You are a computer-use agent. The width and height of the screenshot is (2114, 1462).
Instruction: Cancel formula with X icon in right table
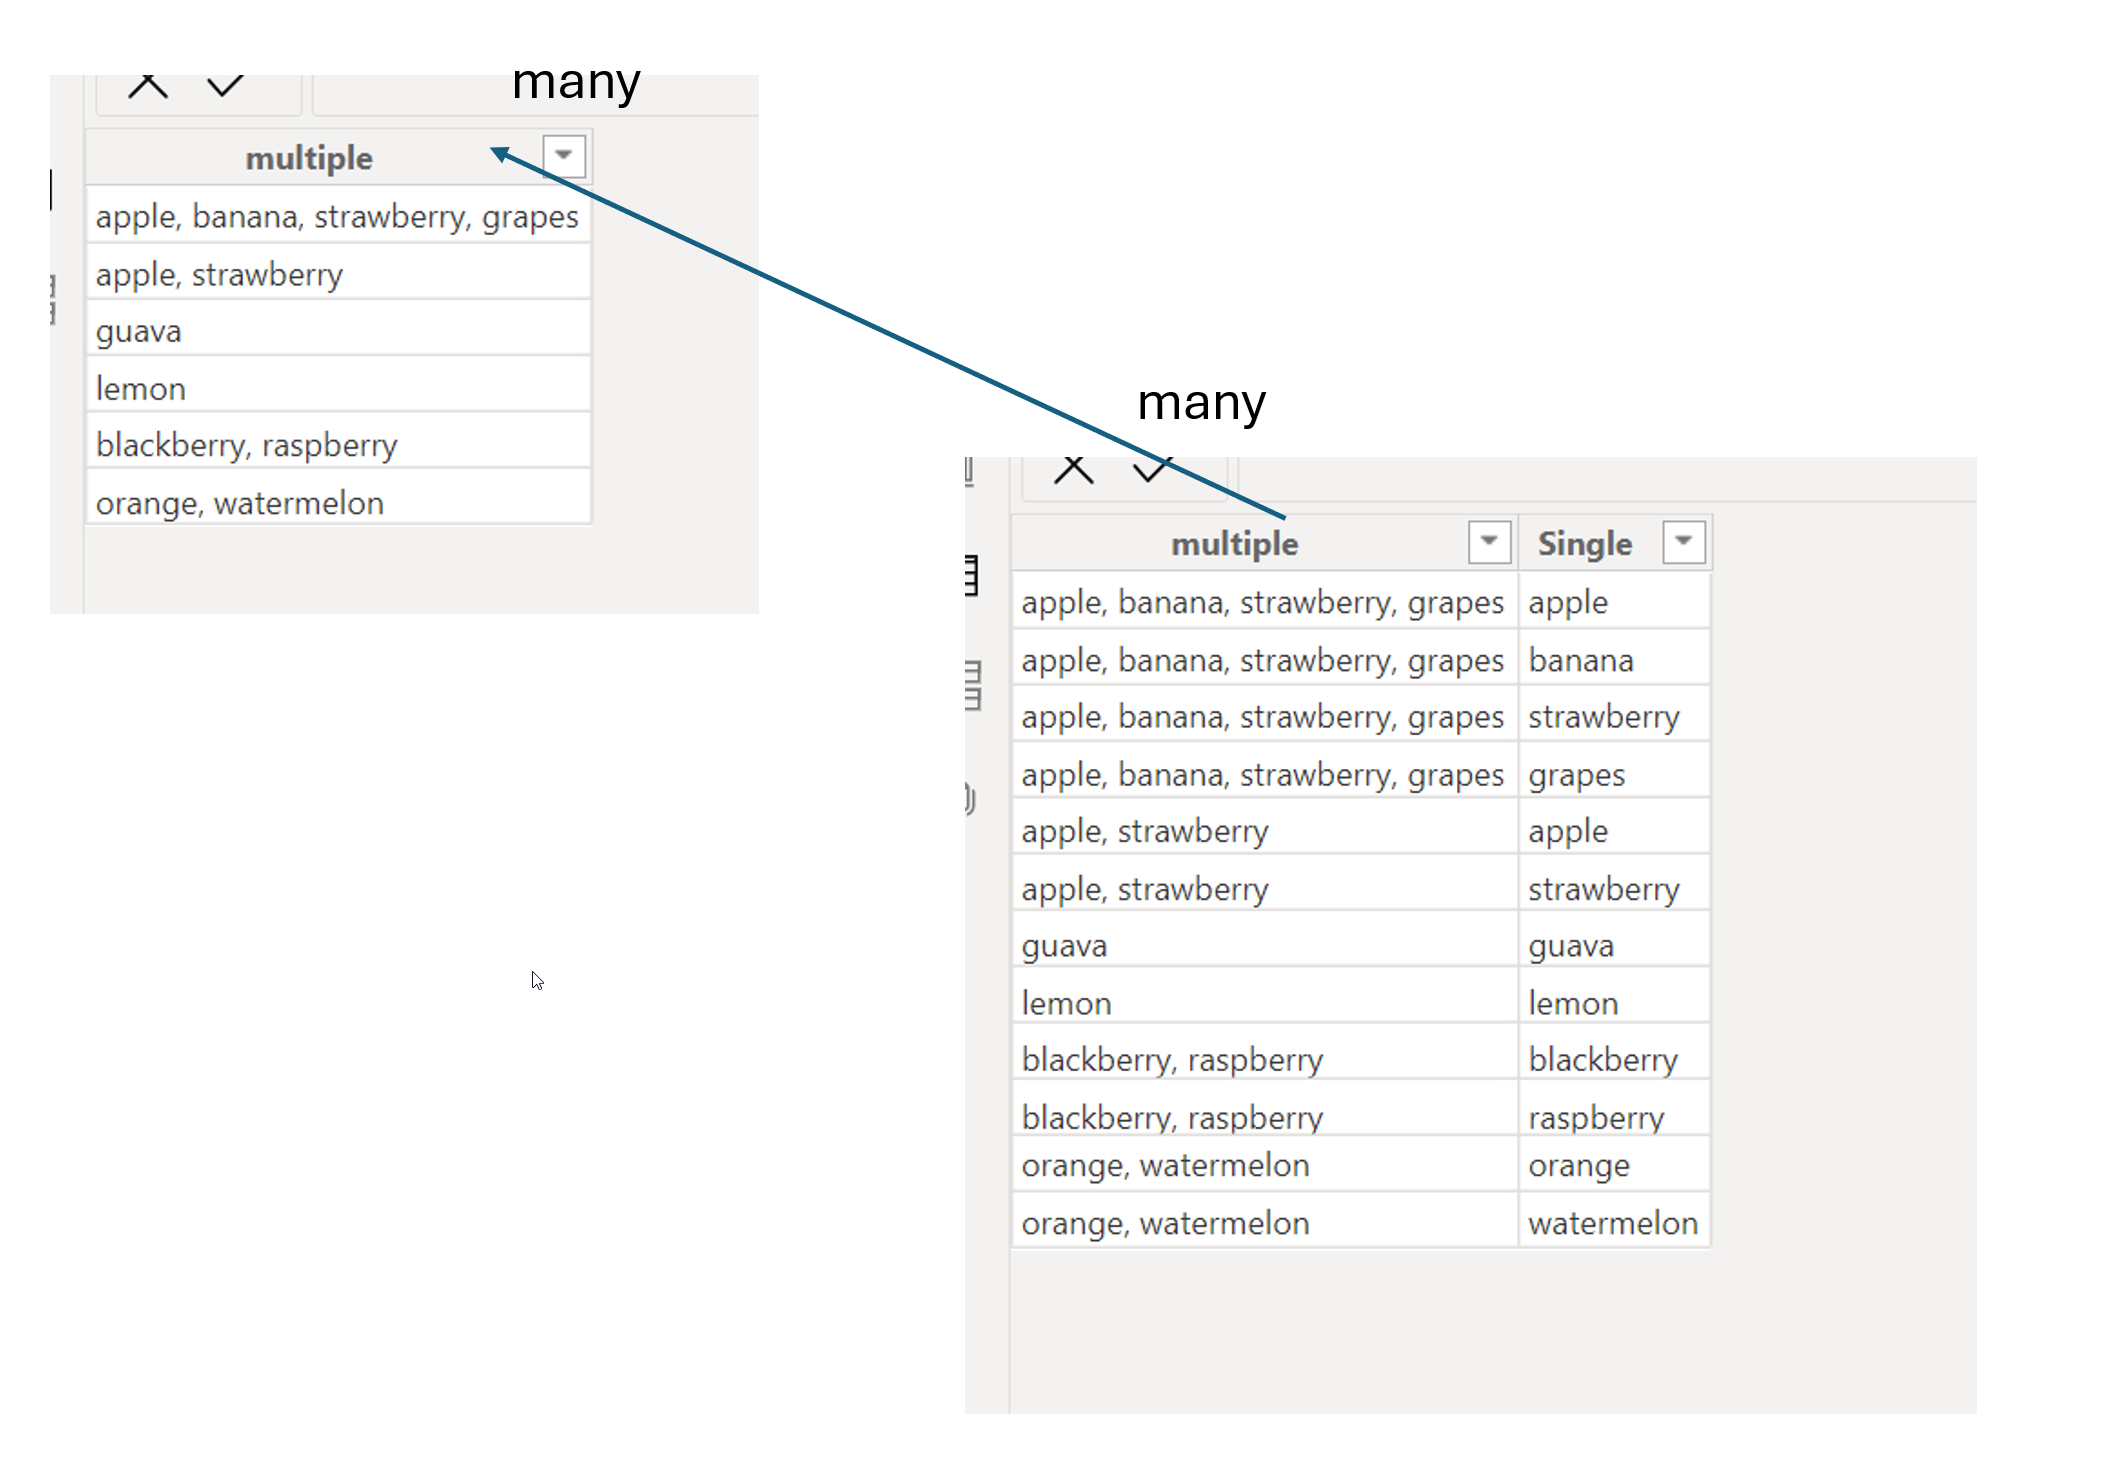1073,469
